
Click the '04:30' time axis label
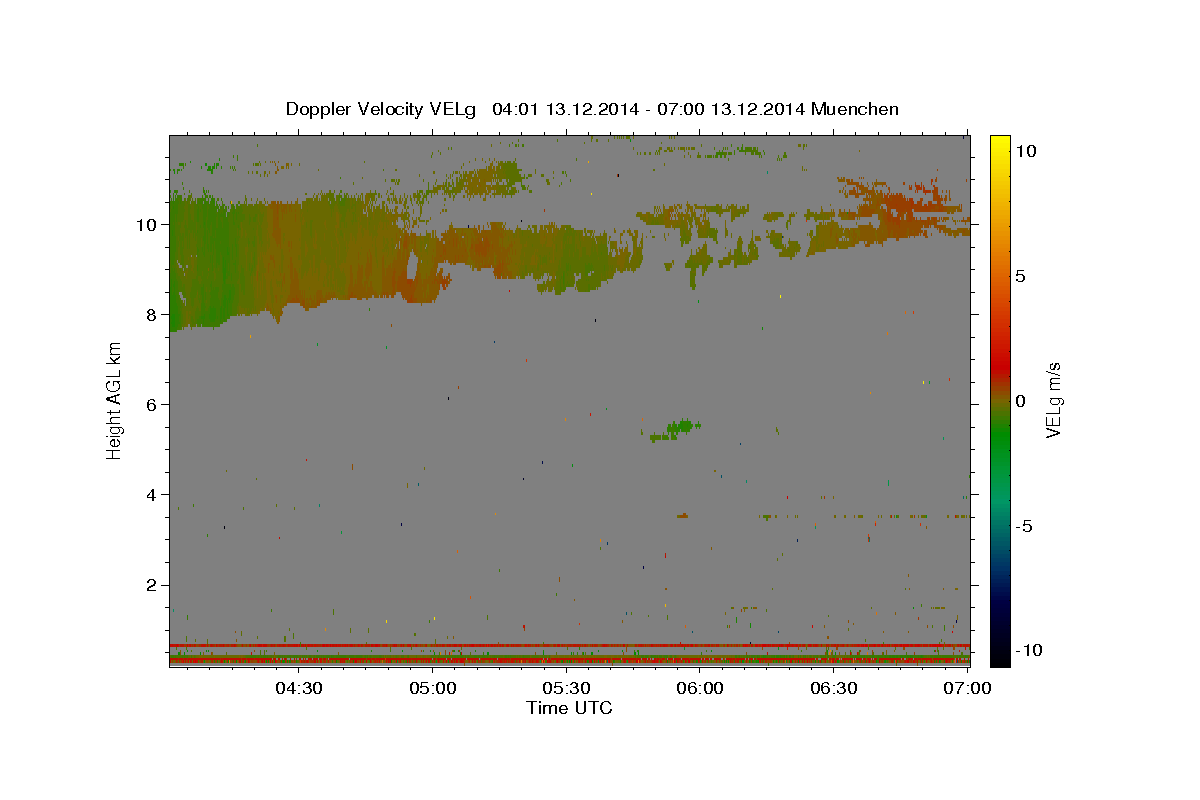click(x=298, y=688)
